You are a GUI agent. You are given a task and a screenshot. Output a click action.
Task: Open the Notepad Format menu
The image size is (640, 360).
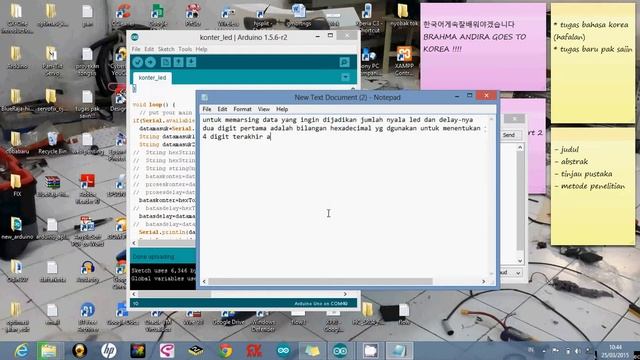[x=242, y=109]
